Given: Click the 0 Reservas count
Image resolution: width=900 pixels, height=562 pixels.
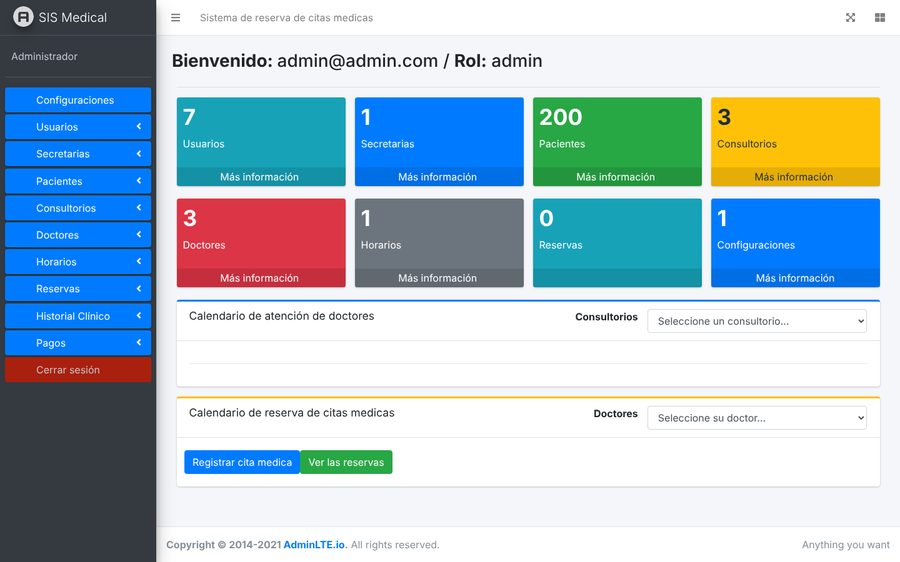Looking at the screenshot, I should pyautogui.click(x=546, y=218).
